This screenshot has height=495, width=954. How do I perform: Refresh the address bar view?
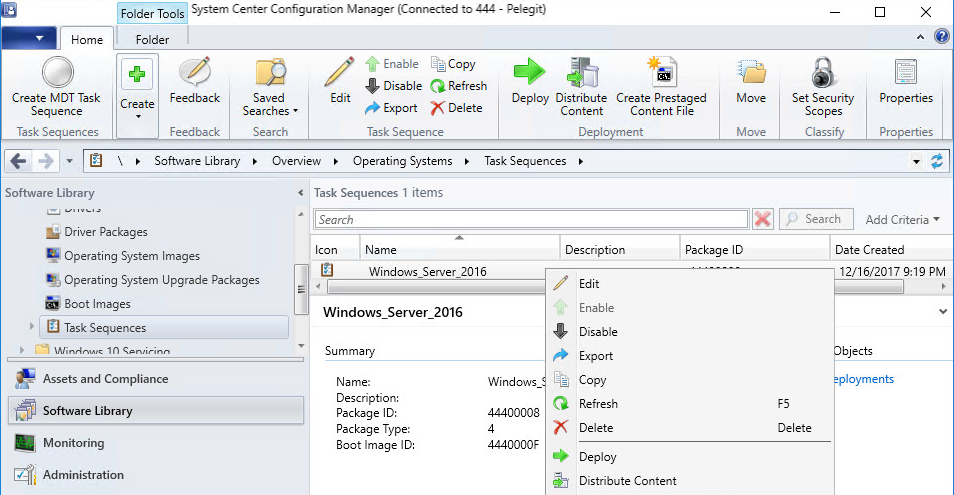(x=937, y=161)
